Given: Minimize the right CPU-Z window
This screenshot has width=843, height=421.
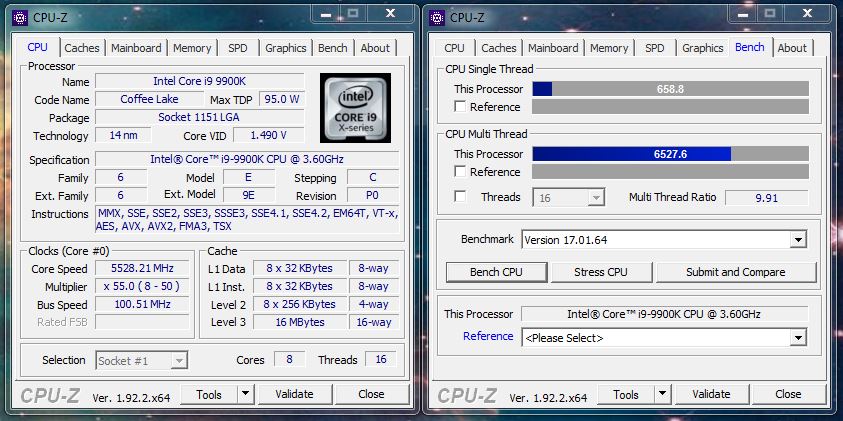Looking at the screenshot, I should coord(743,15).
